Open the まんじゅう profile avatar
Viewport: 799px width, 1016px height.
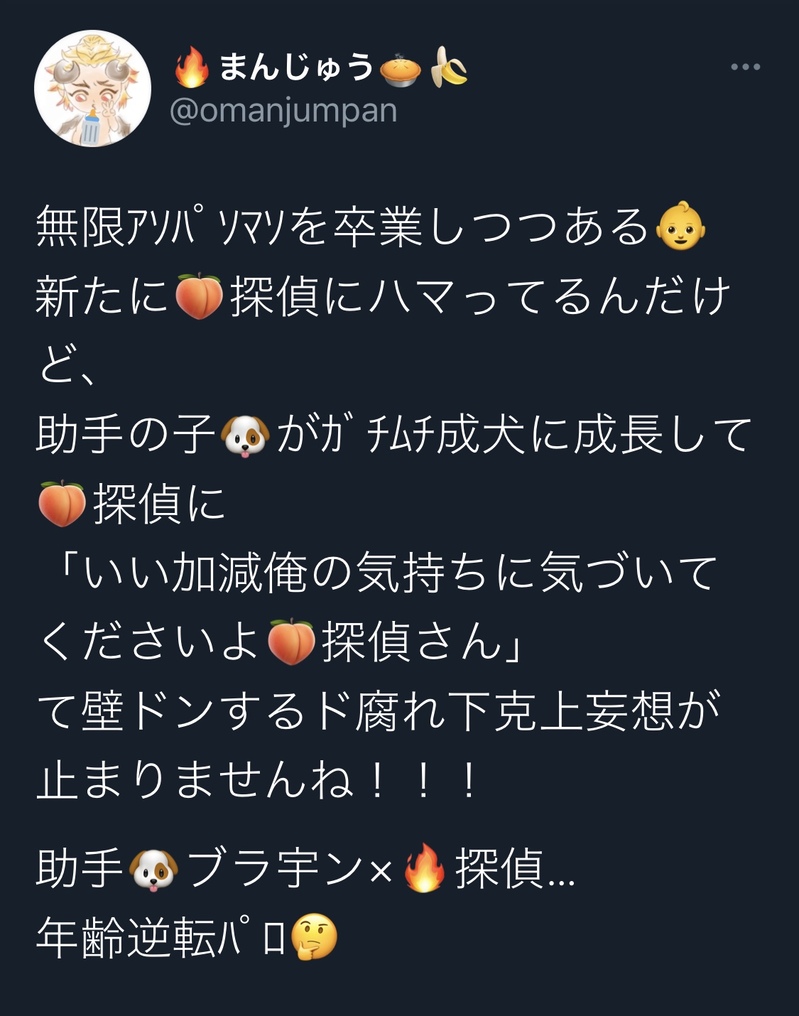pos(93,88)
